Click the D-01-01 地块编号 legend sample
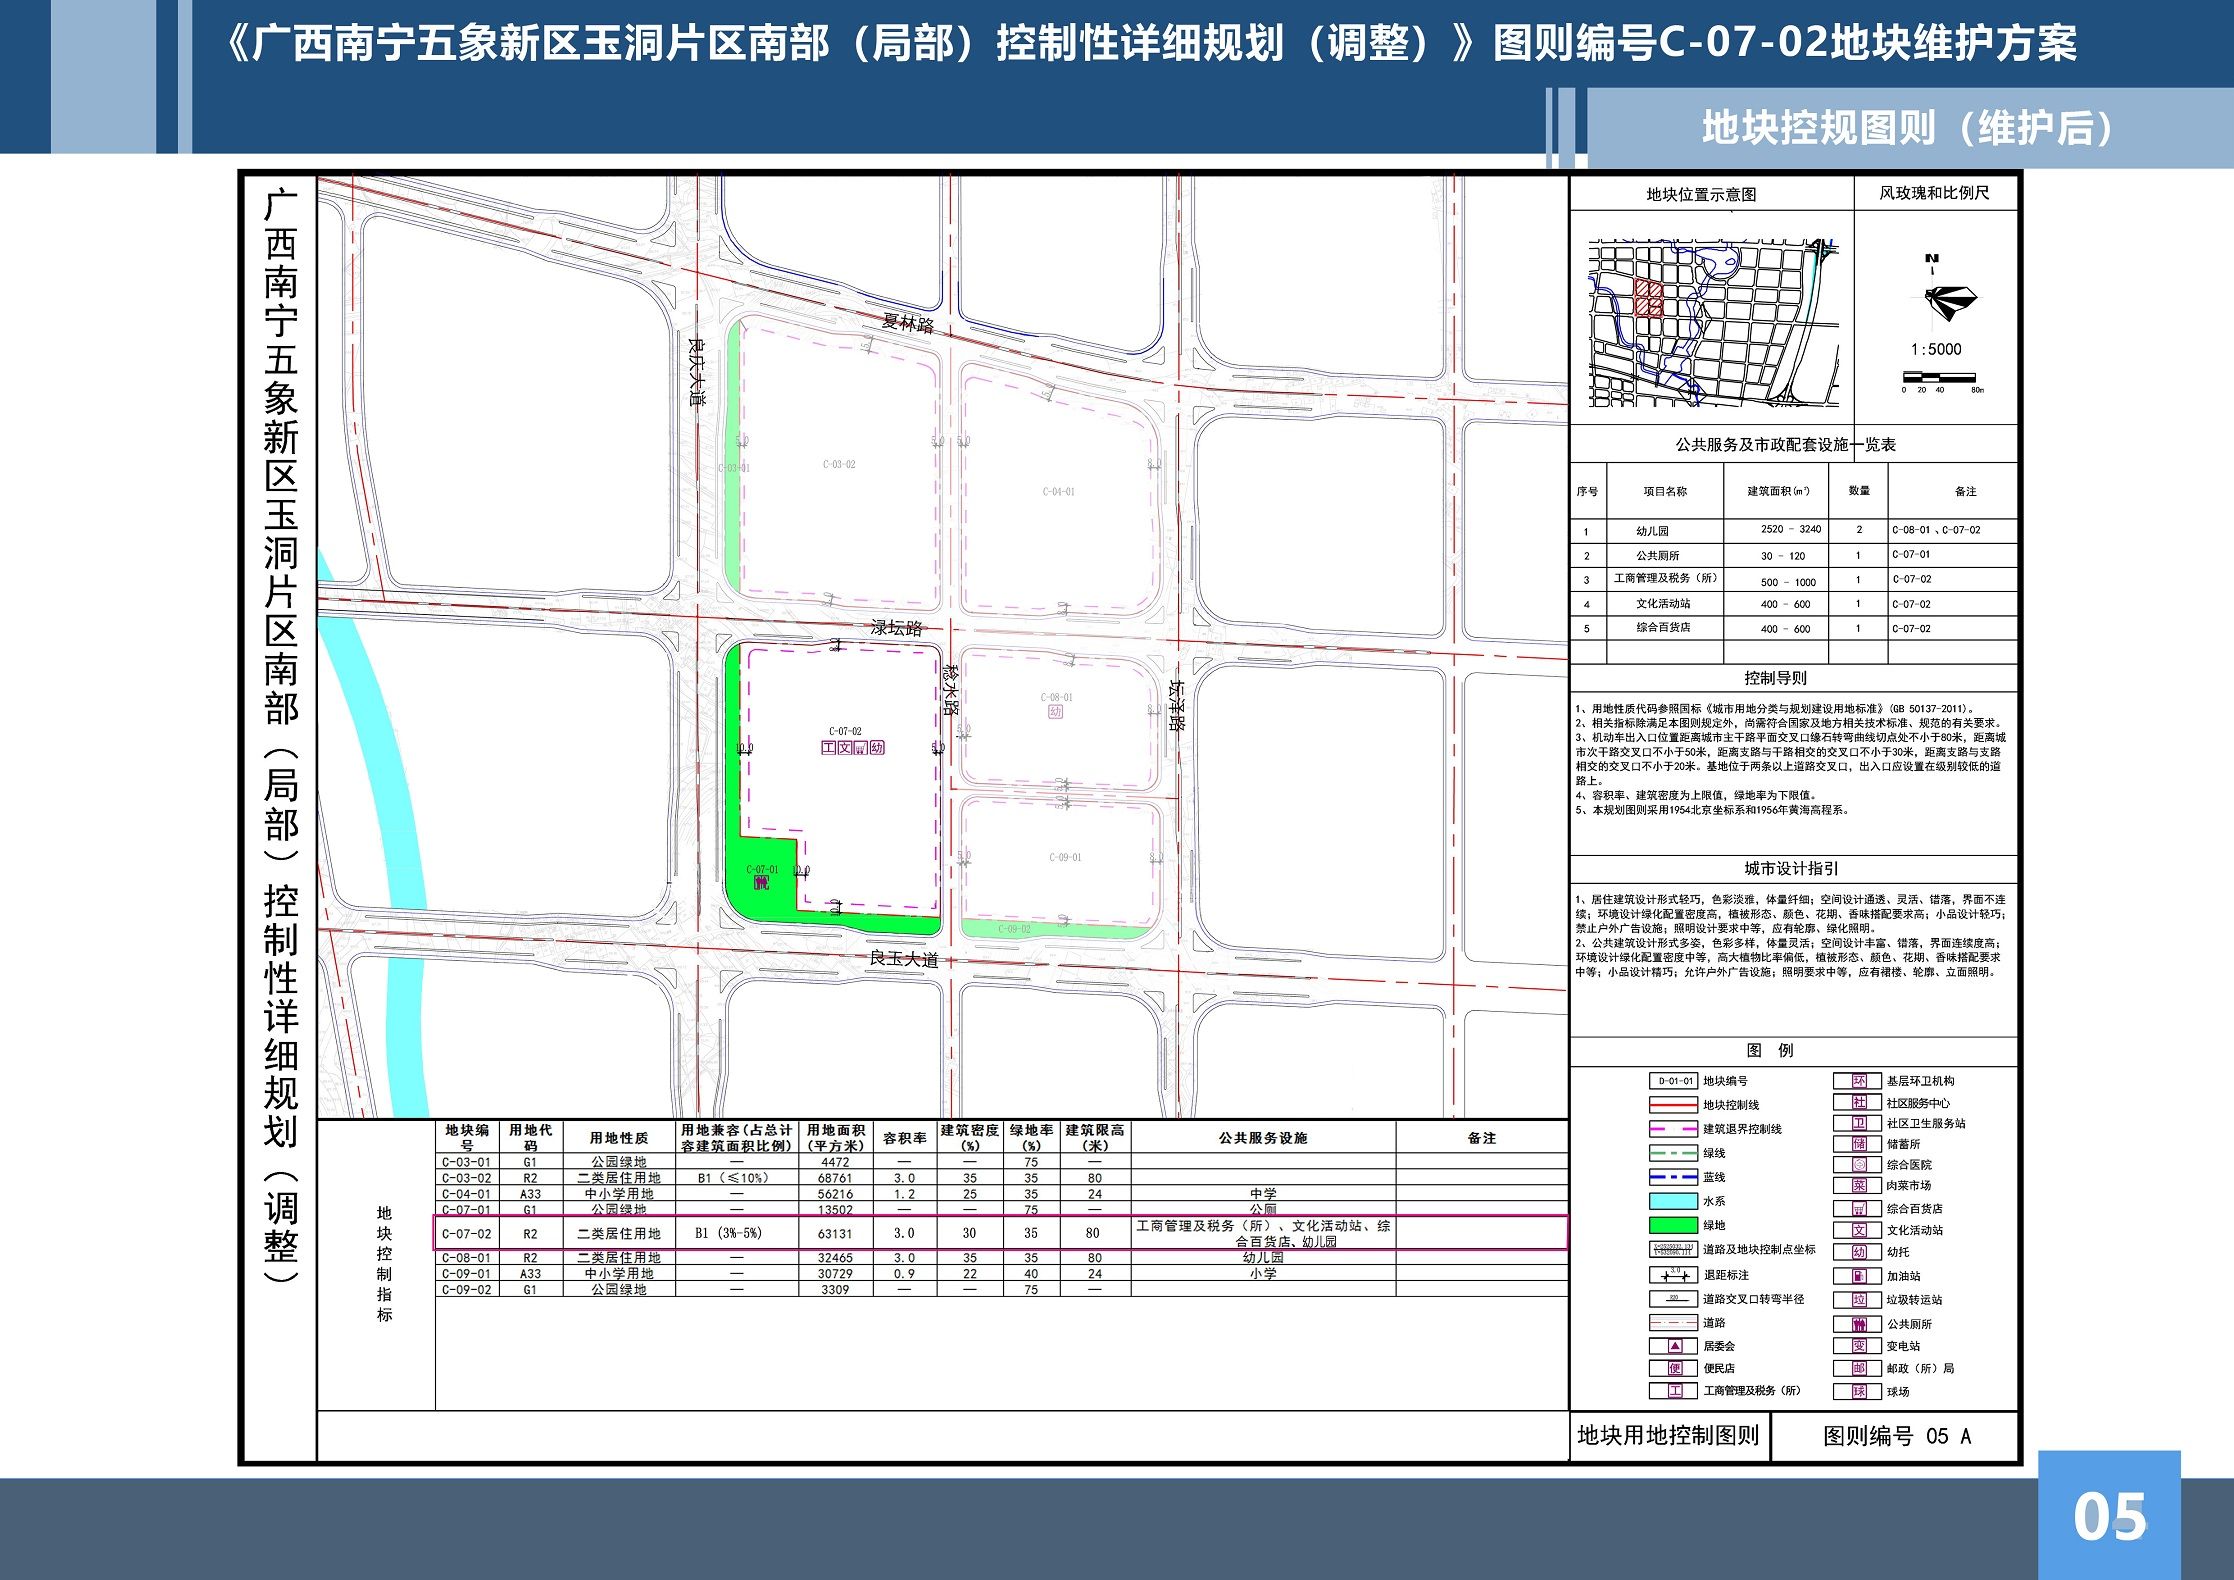This screenshot has height=1580, width=2234. [1673, 1081]
